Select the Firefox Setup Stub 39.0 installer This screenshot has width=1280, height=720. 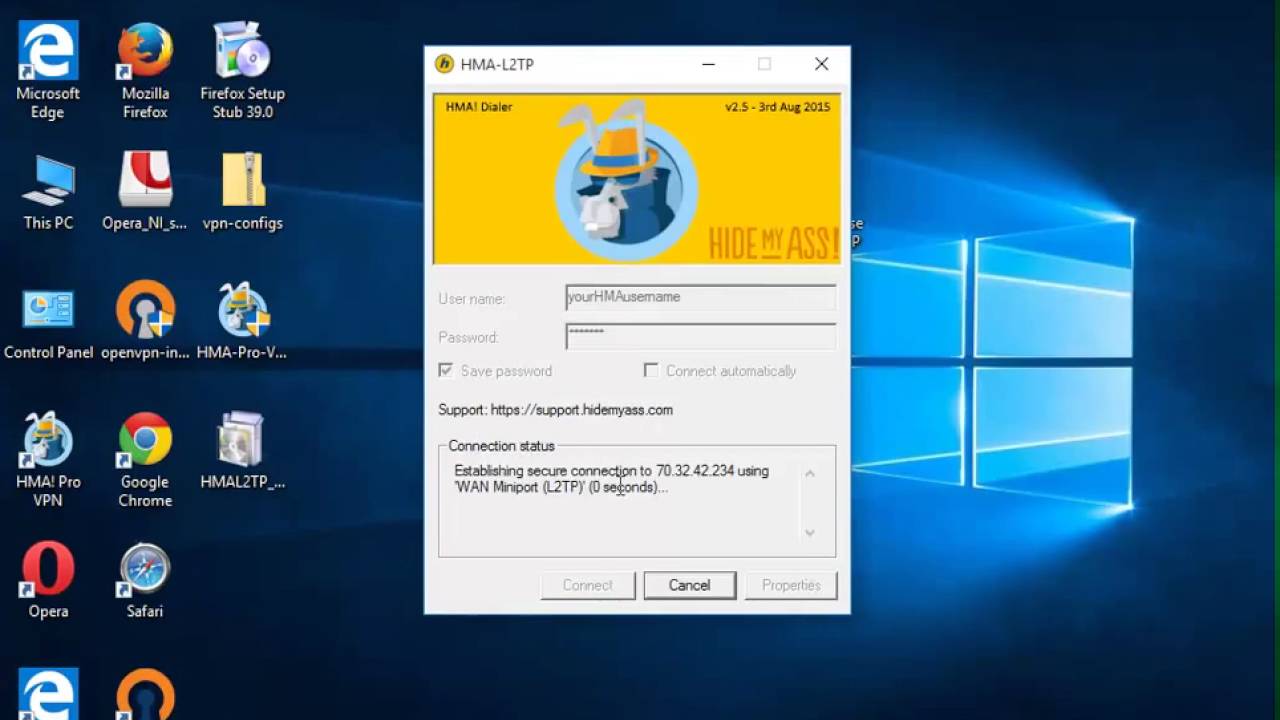(242, 70)
